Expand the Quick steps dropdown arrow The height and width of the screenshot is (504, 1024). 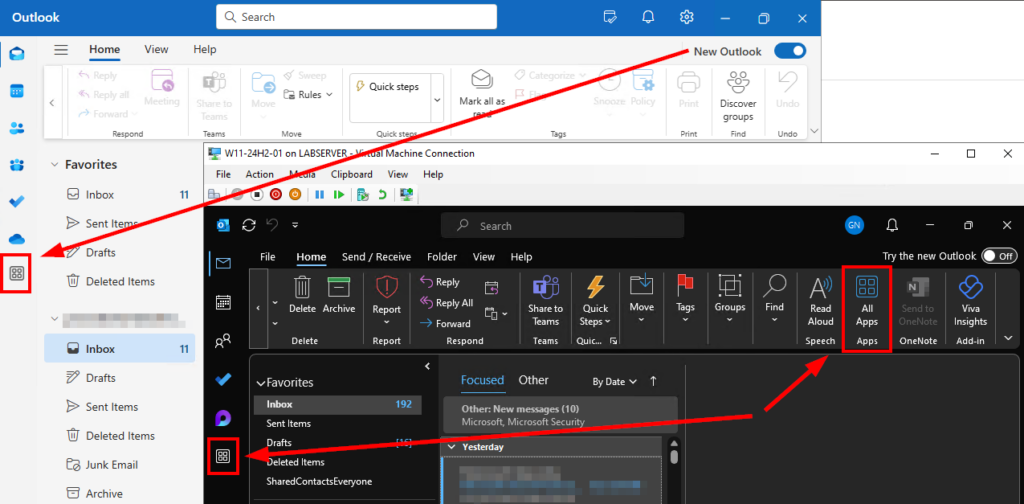436,100
